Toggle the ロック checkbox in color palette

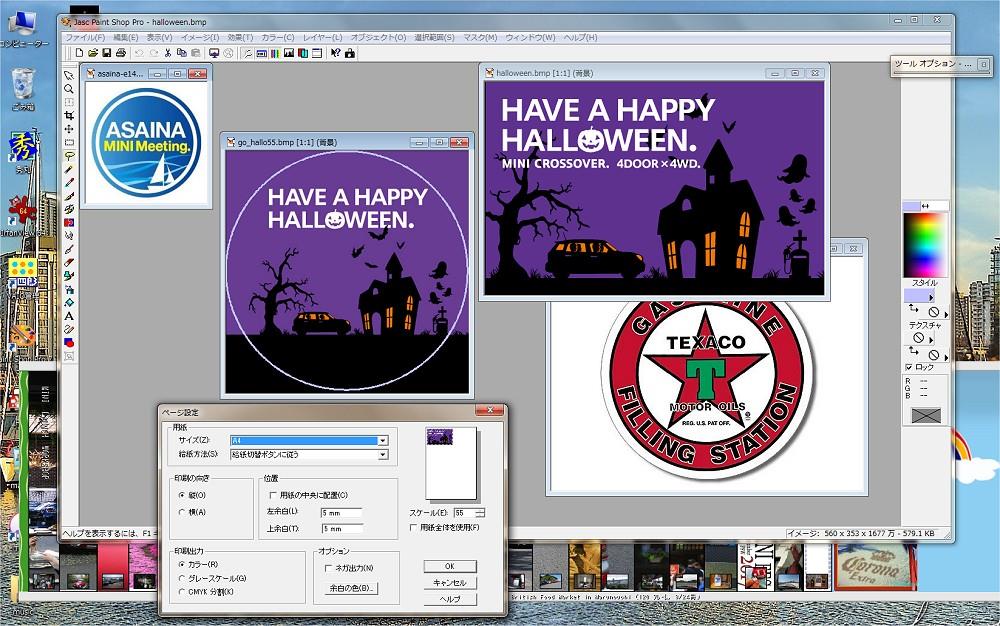coord(908,367)
